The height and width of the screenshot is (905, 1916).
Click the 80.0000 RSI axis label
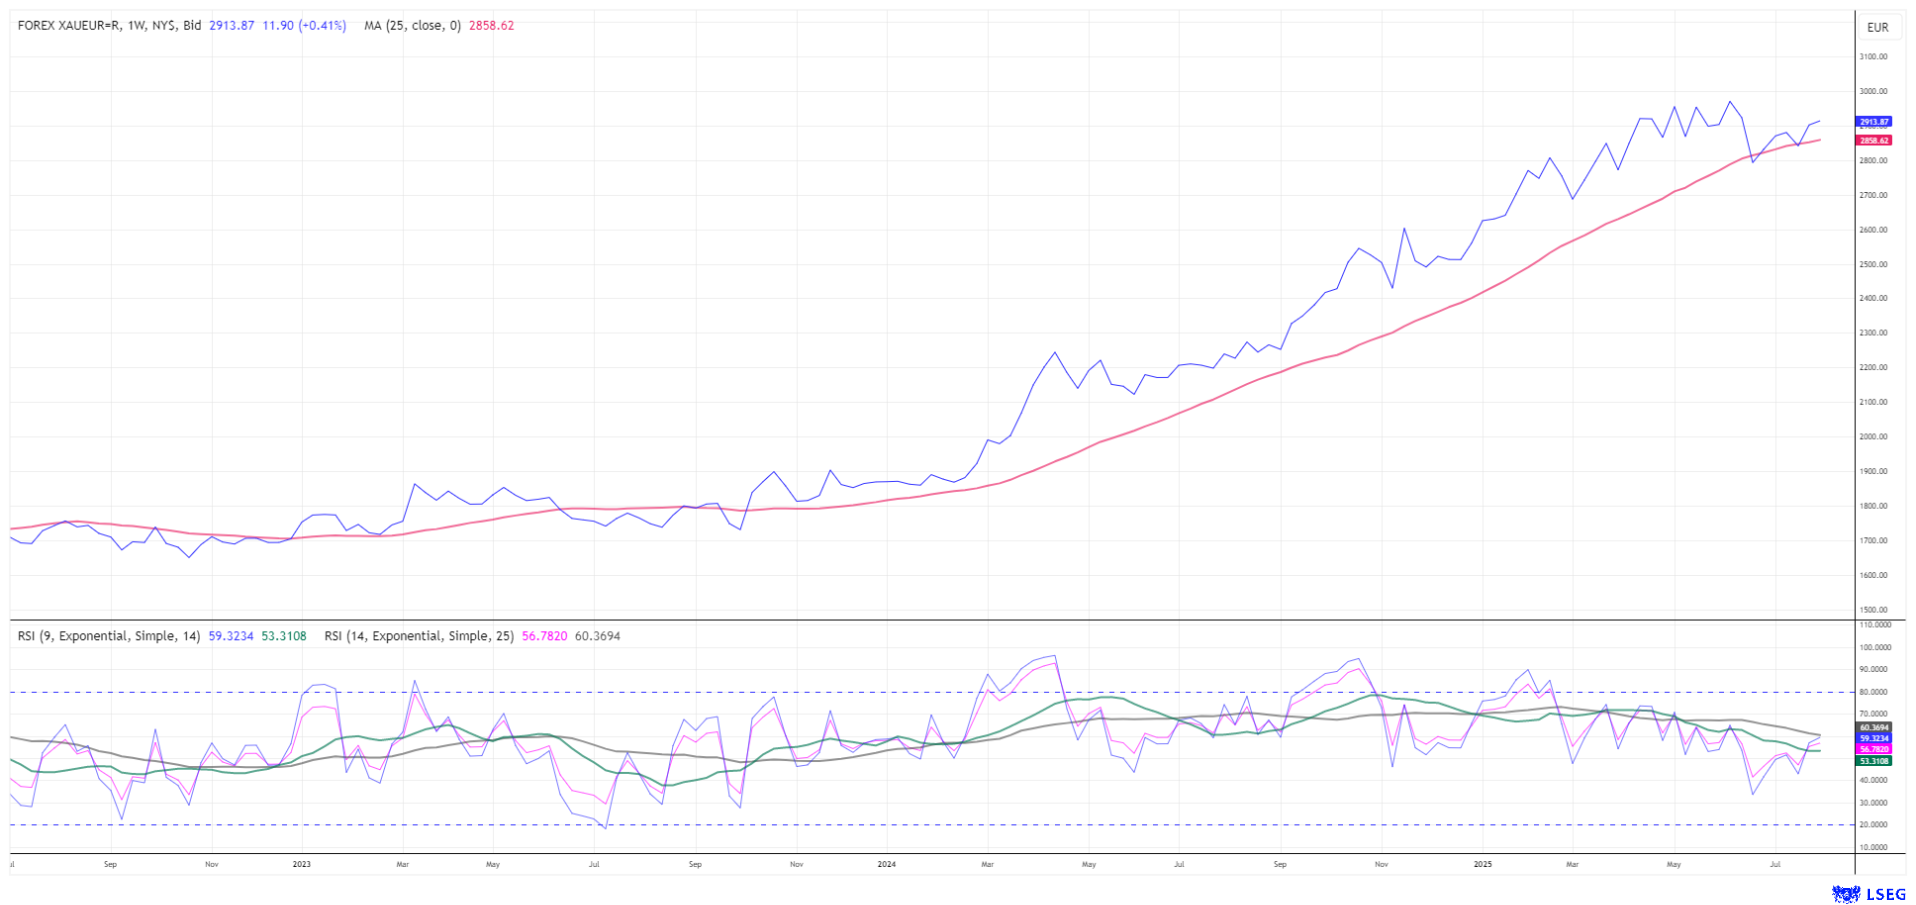[x=1873, y=692]
